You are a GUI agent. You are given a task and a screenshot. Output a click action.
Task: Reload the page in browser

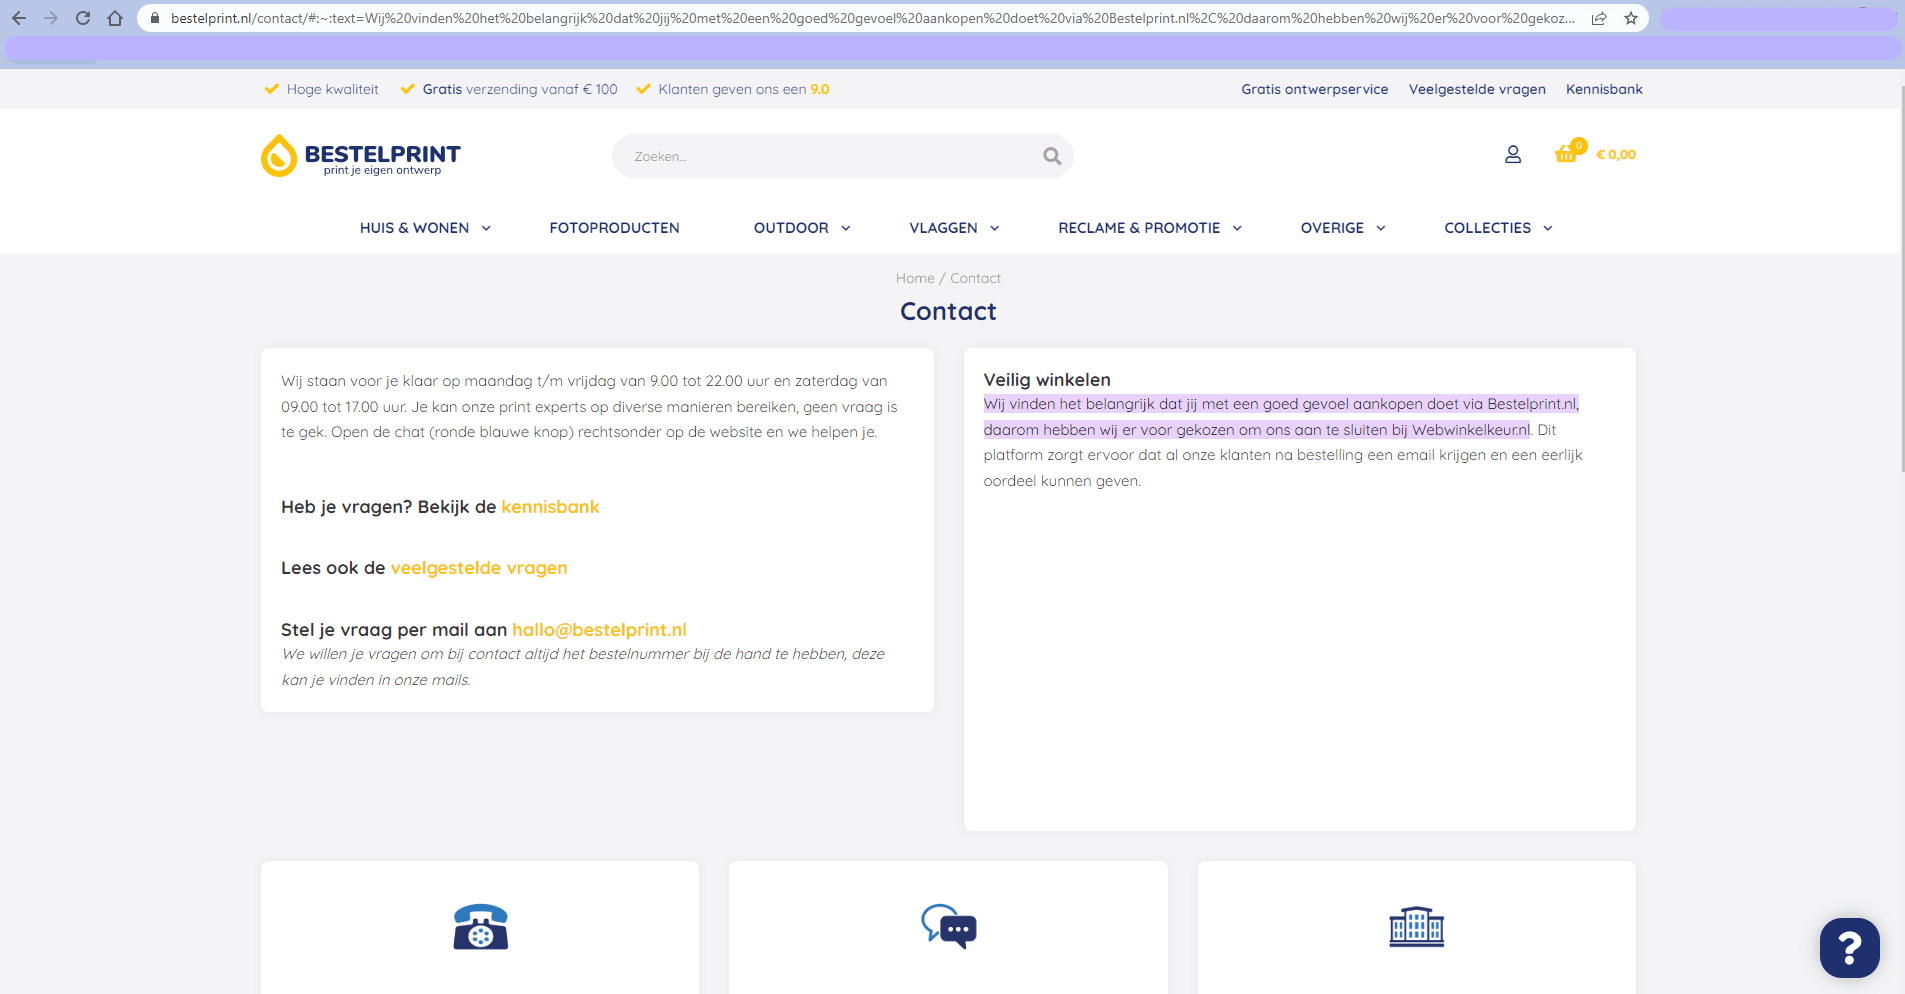point(83,18)
